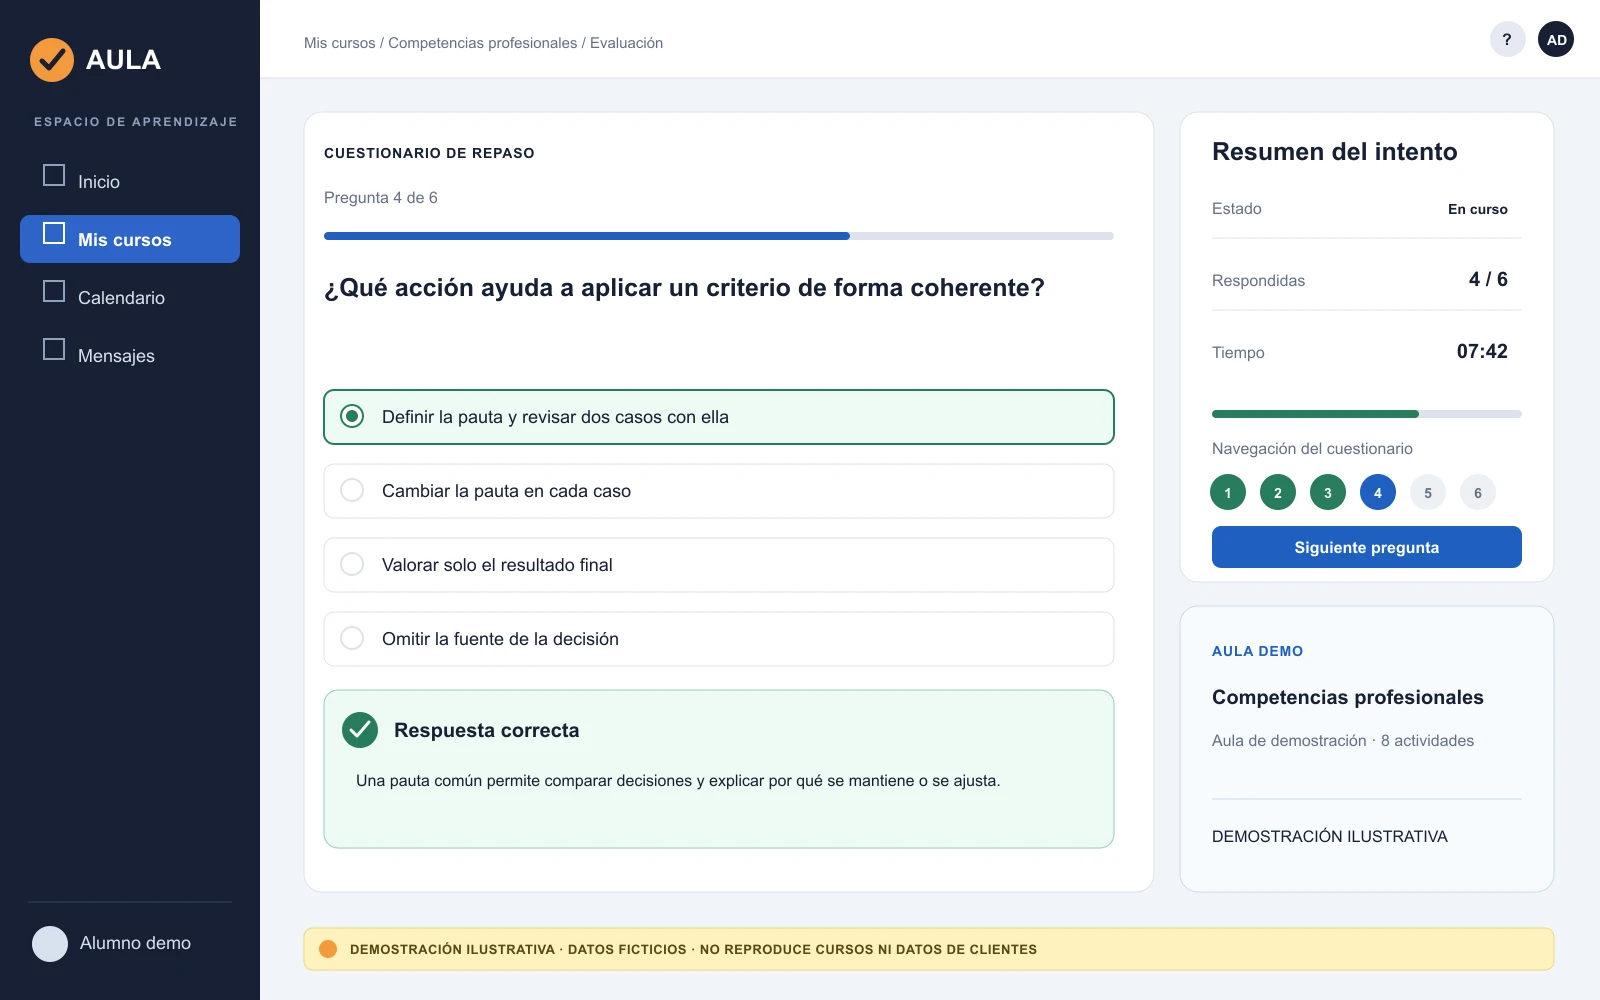Click the AULA checkmark logo icon

(52, 60)
